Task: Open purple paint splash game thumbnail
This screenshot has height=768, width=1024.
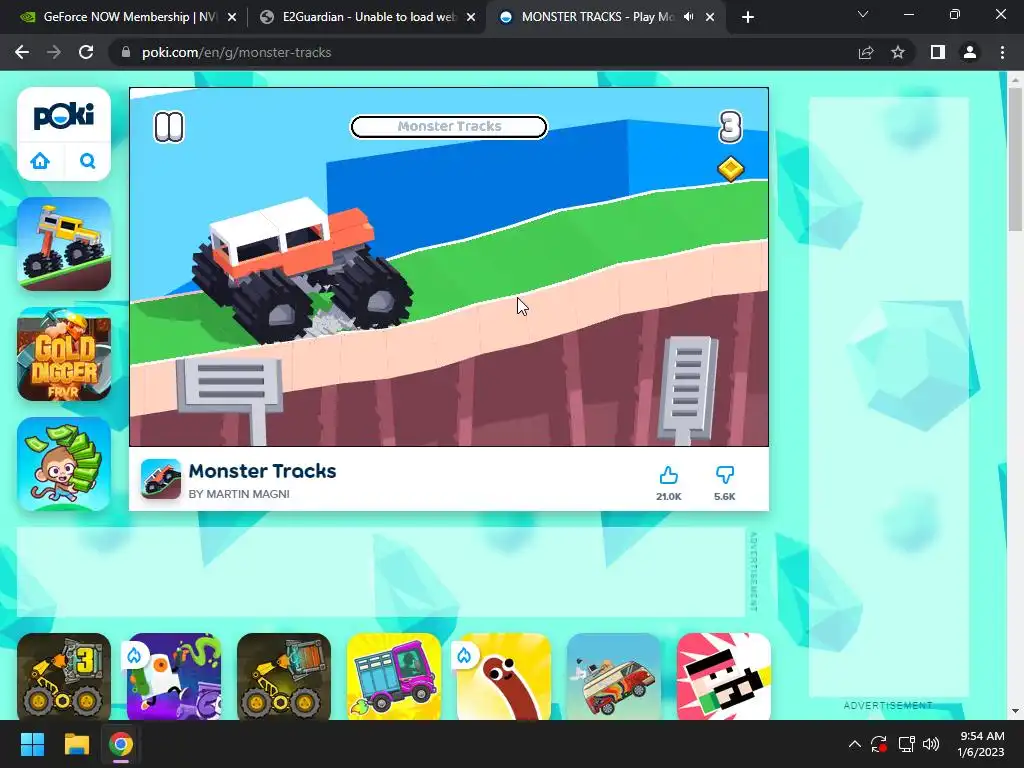Action: click(x=174, y=677)
